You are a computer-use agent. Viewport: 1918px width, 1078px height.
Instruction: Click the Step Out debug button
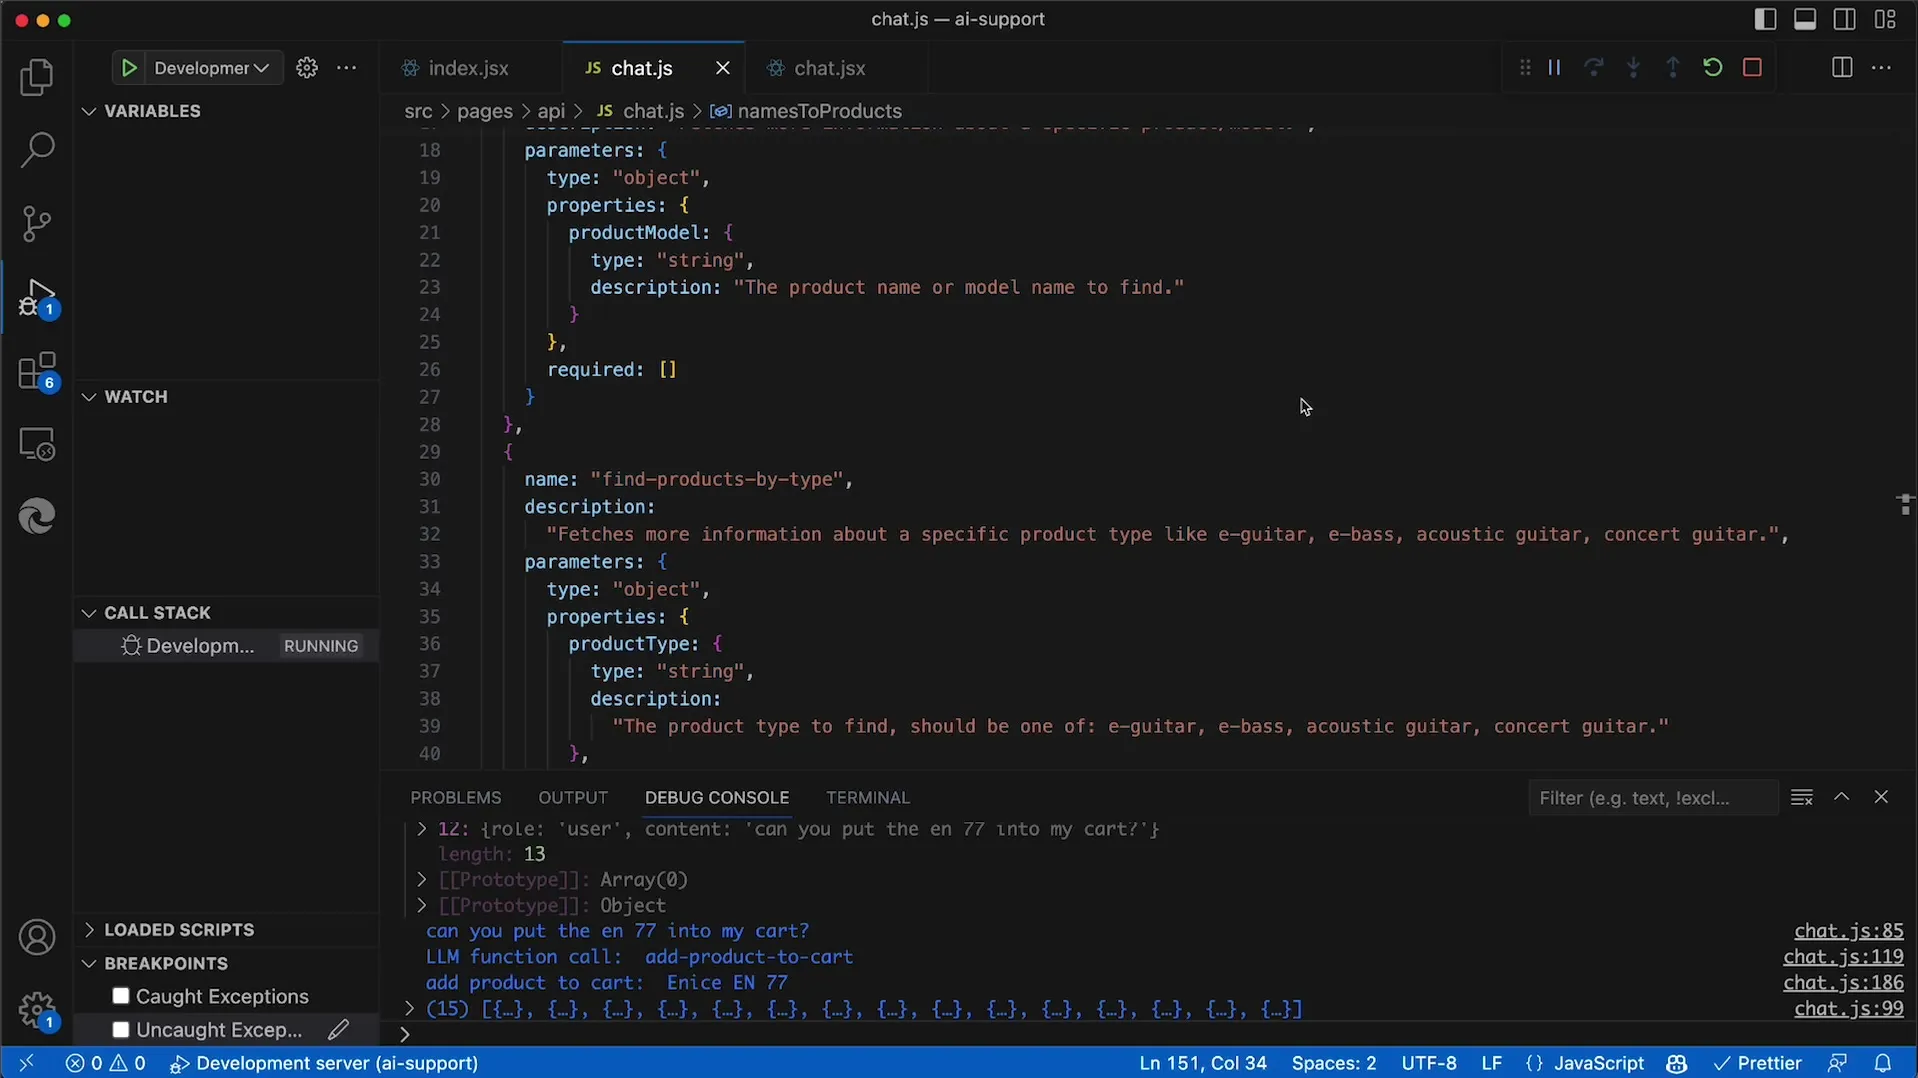coord(1673,68)
